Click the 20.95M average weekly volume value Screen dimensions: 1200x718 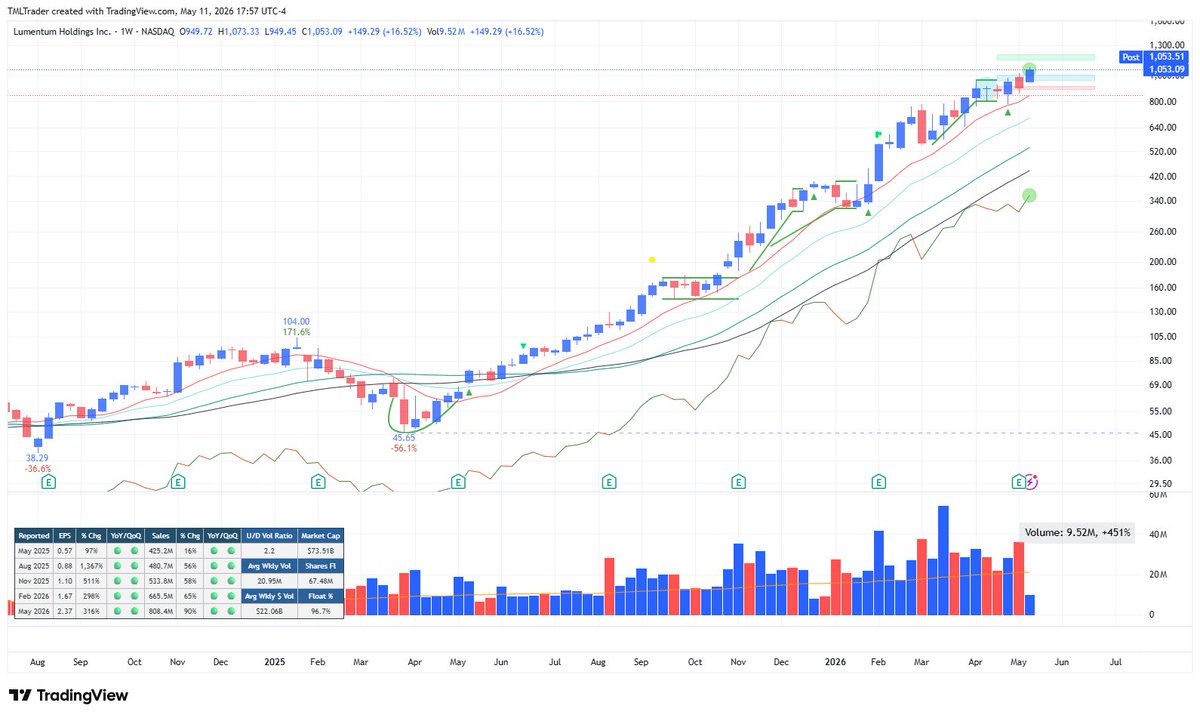269,579
